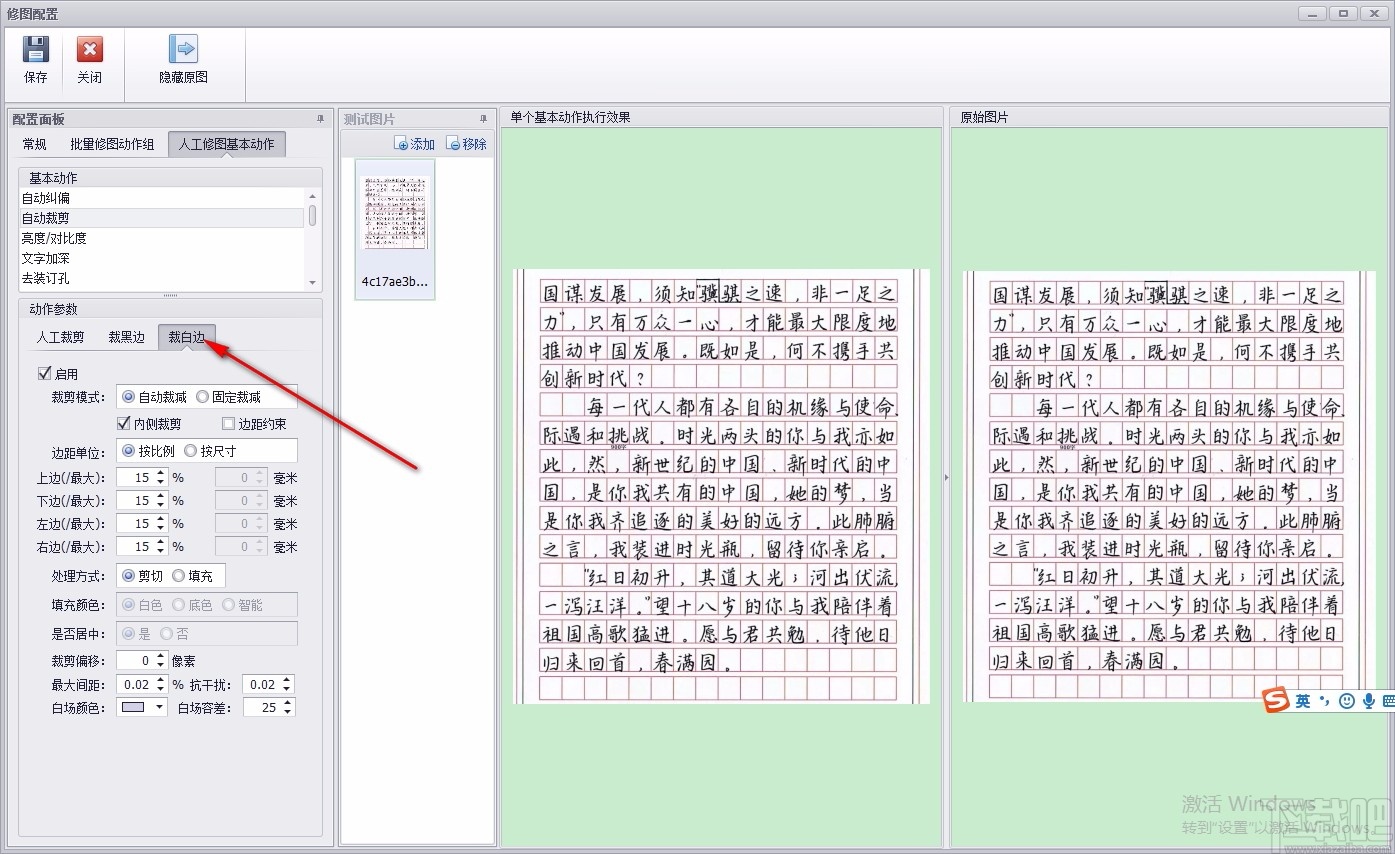Click the Sogou microphone voice input icon

tap(1369, 701)
